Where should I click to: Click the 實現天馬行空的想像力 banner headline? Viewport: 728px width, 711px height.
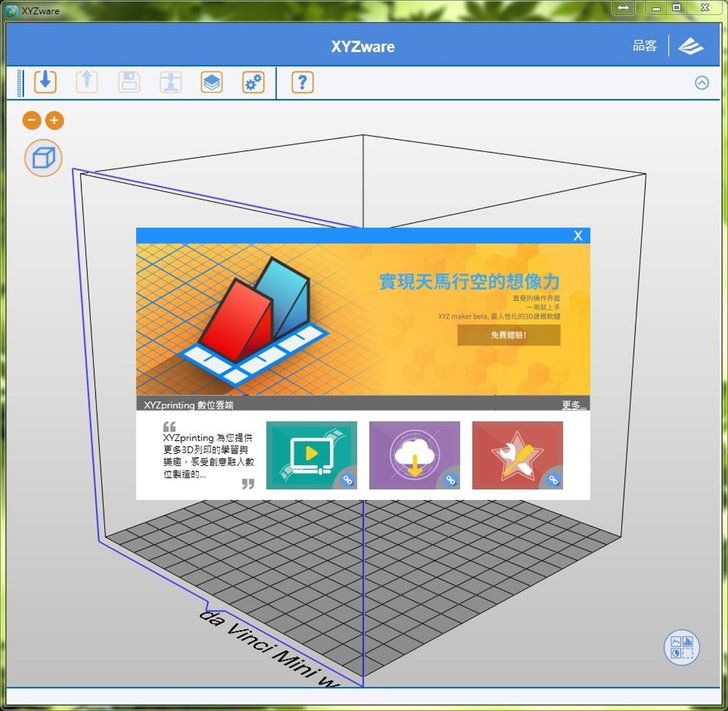click(x=469, y=281)
